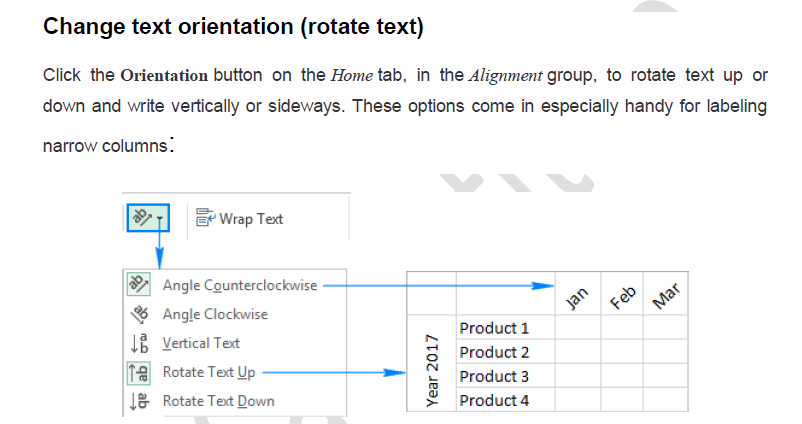Select the angled Mar header cell
802x424 pixels.
pos(666,294)
